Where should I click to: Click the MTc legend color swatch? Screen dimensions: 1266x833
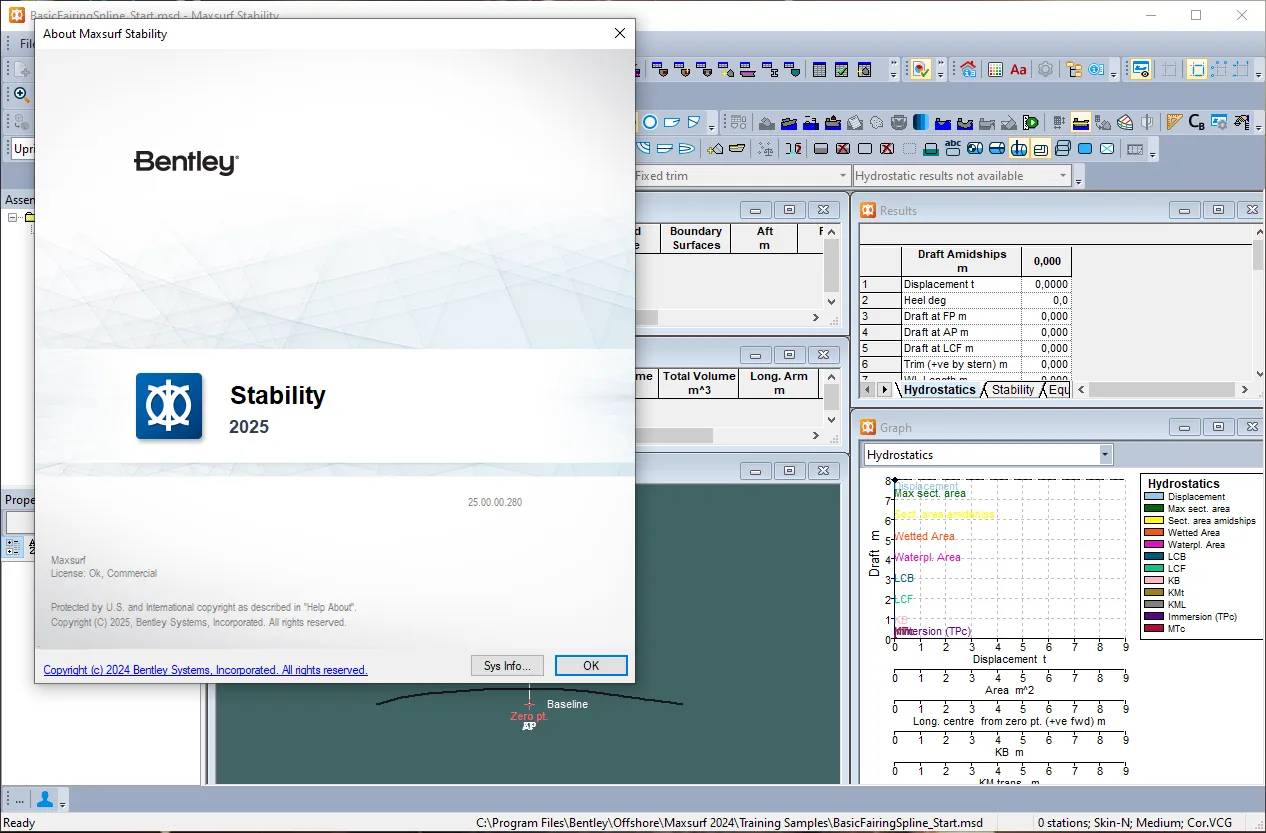[1155, 628]
